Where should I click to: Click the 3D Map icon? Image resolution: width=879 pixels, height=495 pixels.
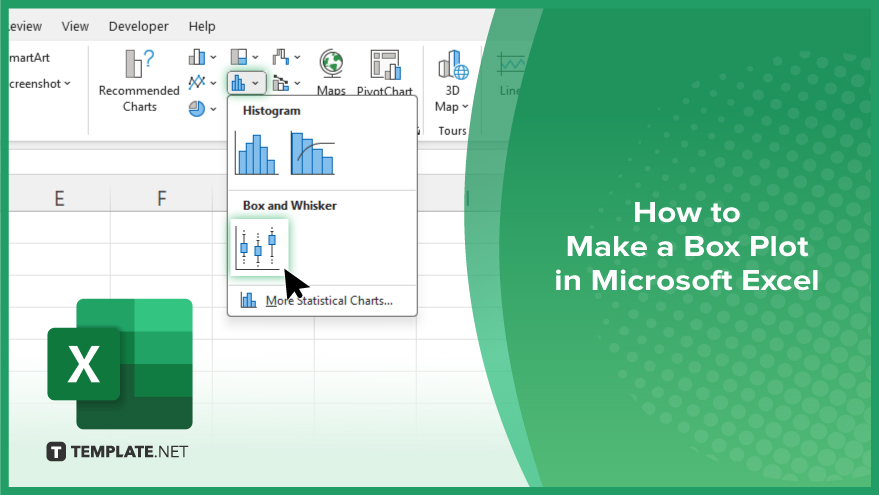click(x=453, y=64)
